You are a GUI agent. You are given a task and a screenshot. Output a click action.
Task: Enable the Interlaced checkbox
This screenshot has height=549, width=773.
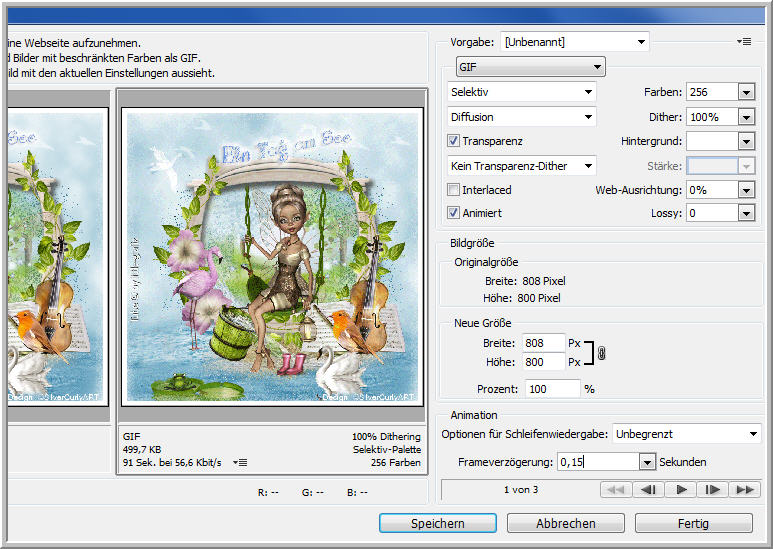click(453, 190)
